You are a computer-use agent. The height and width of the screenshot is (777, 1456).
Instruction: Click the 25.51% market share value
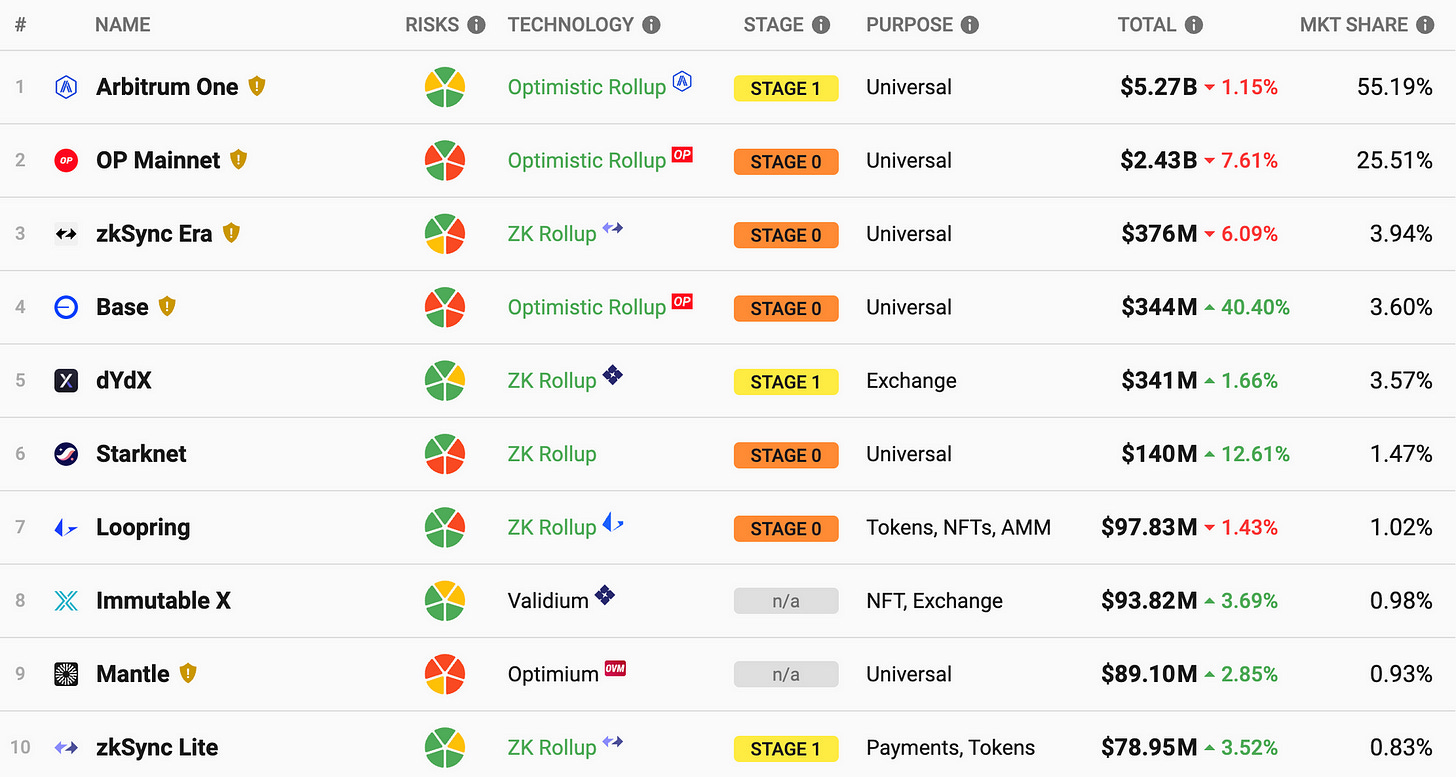(1395, 160)
